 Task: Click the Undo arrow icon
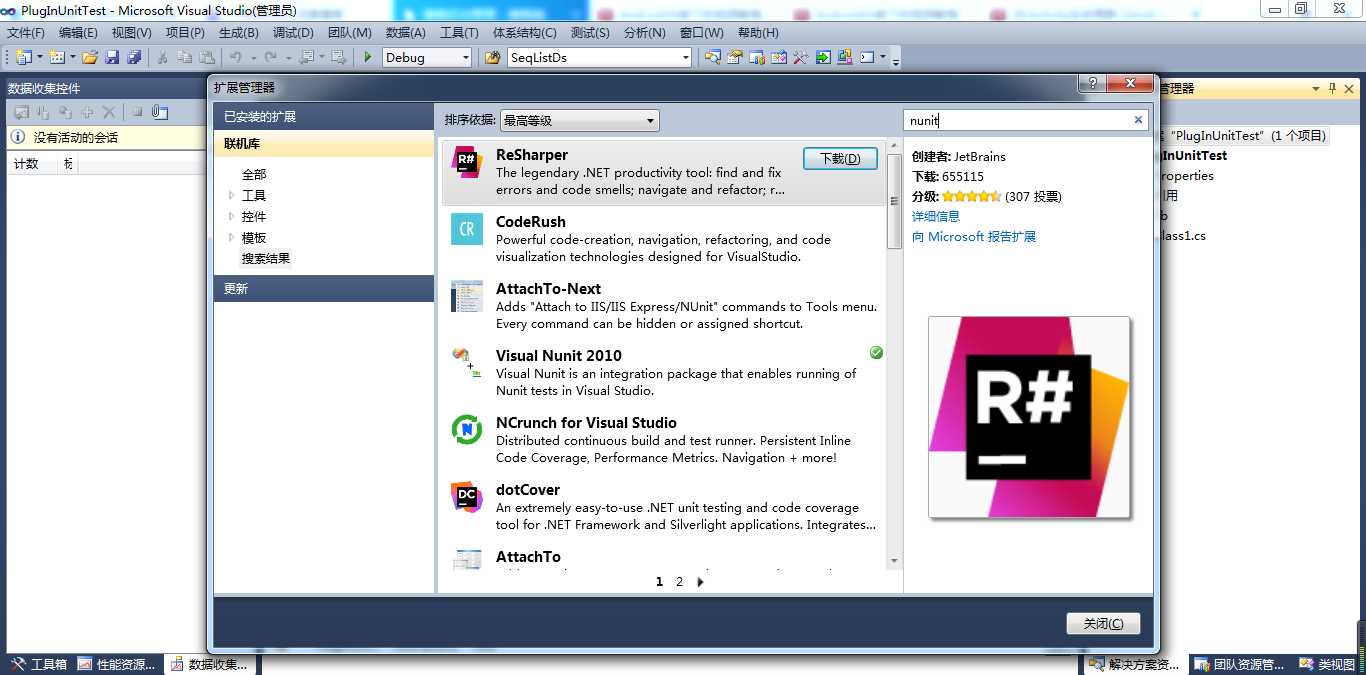click(x=235, y=57)
